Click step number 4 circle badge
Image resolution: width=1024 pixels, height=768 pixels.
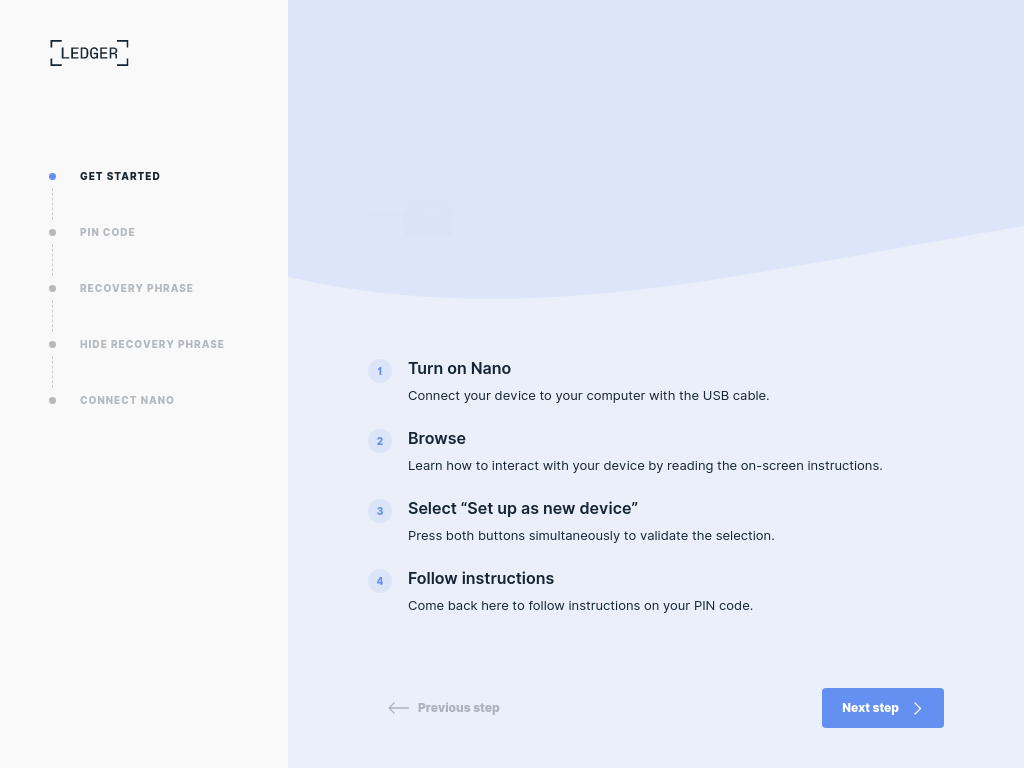(x=380, y=581)
